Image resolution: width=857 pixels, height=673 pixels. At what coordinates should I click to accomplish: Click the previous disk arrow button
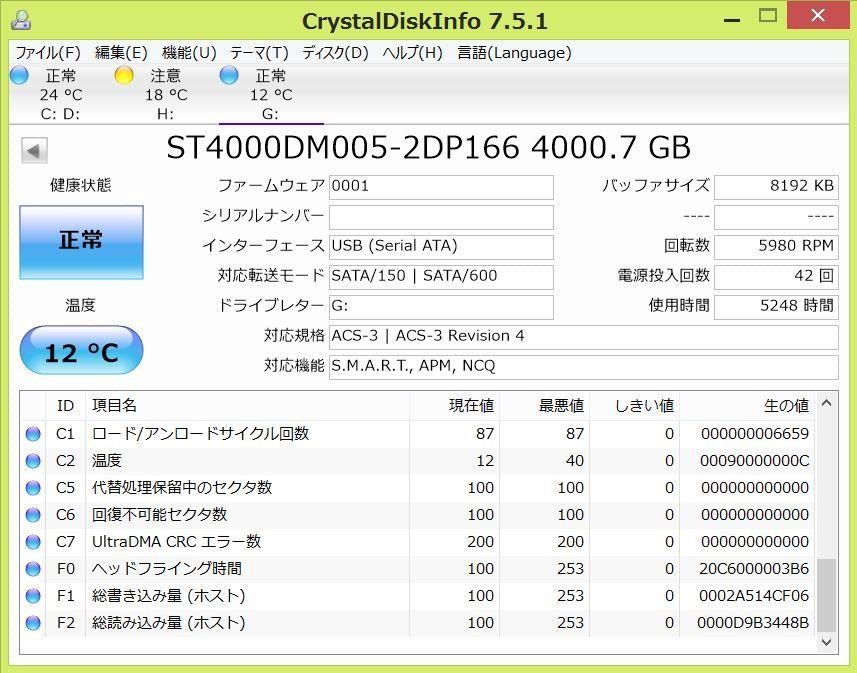point(34,151)
